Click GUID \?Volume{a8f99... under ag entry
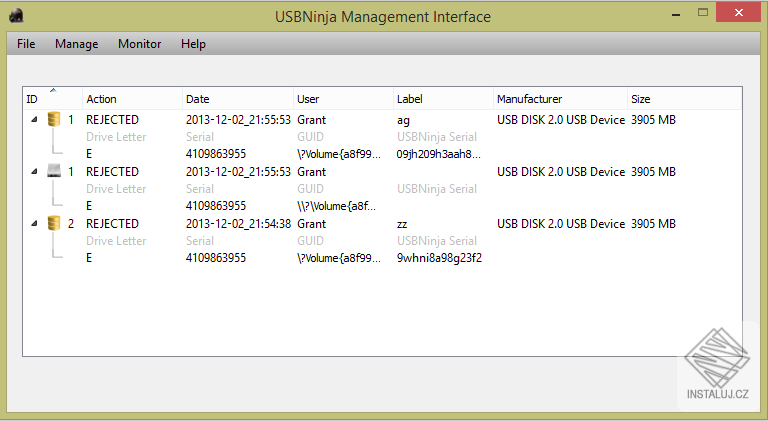 (x=338, y=154)
